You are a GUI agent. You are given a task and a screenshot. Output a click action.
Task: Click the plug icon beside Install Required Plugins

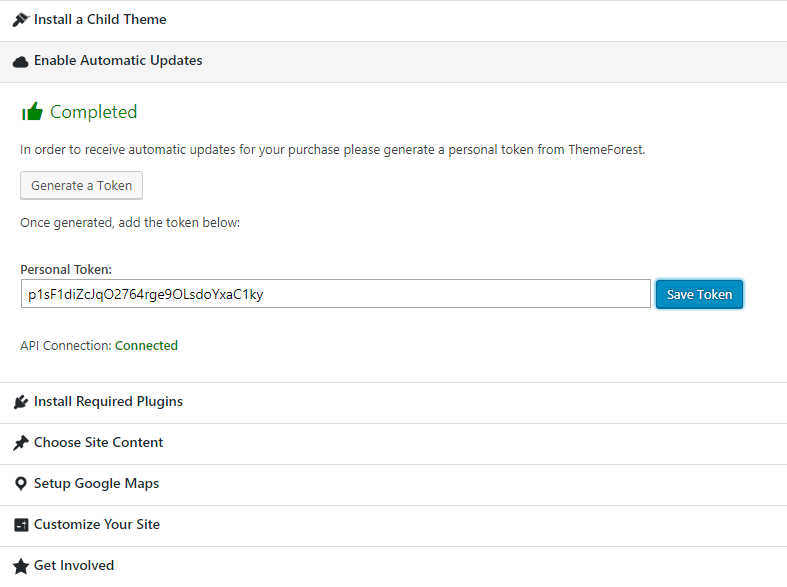(20, 402)
